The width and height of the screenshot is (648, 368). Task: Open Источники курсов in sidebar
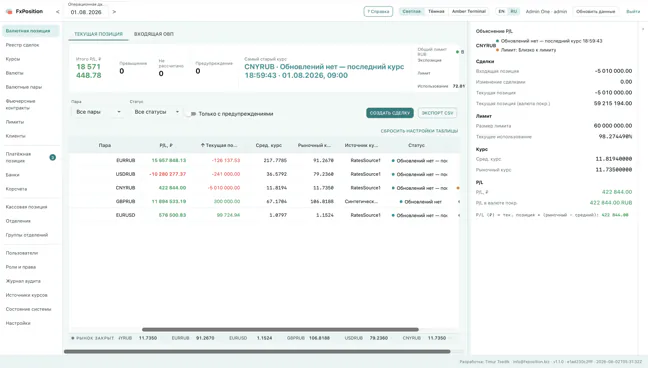click(x=31, y=295)
